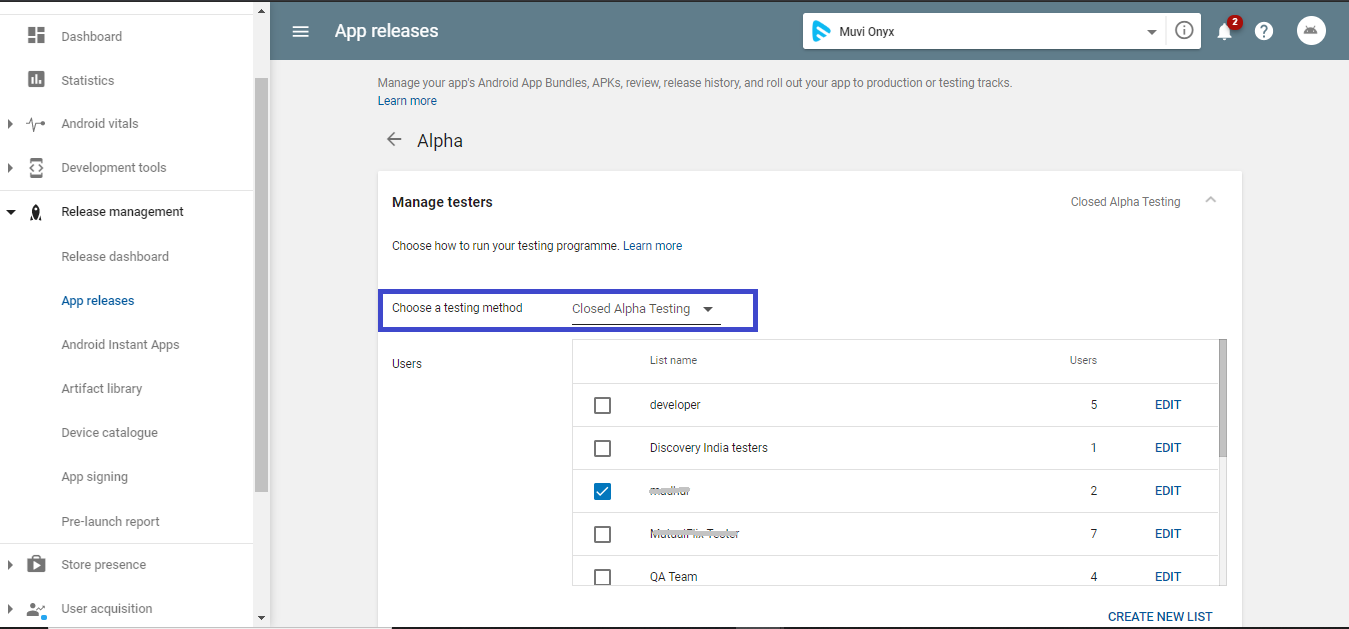1349x629 pixels.
Task: Select App releases in sidebar
Action: point(98,301)
